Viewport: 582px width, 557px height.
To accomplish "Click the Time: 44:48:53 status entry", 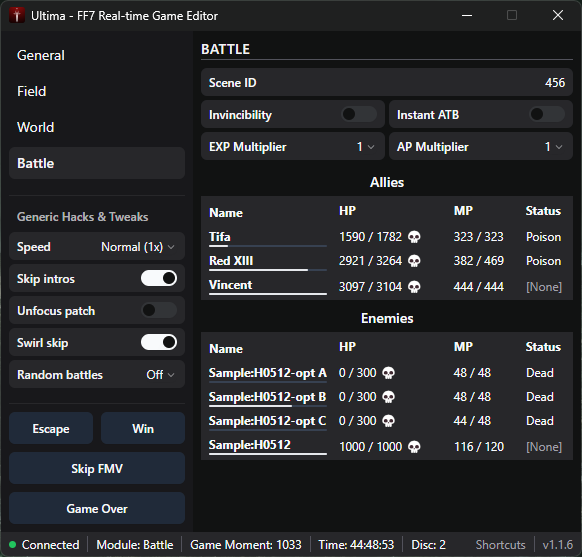I will (356, 545).
